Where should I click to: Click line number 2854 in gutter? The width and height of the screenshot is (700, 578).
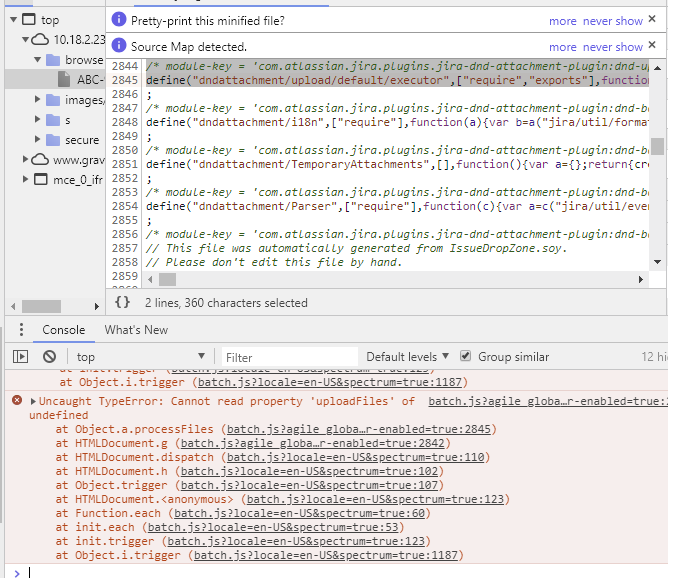click(125, 206)
